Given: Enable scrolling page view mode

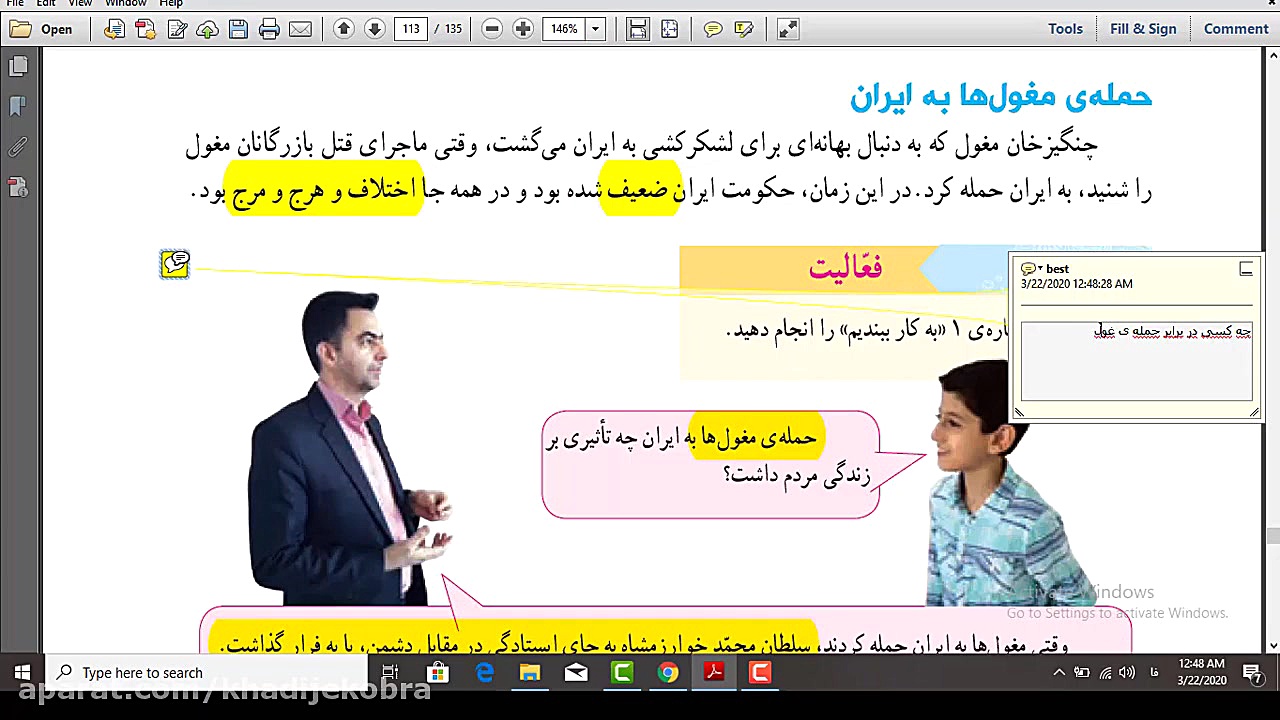Looking at the screenshot, I should pos(637,28).
